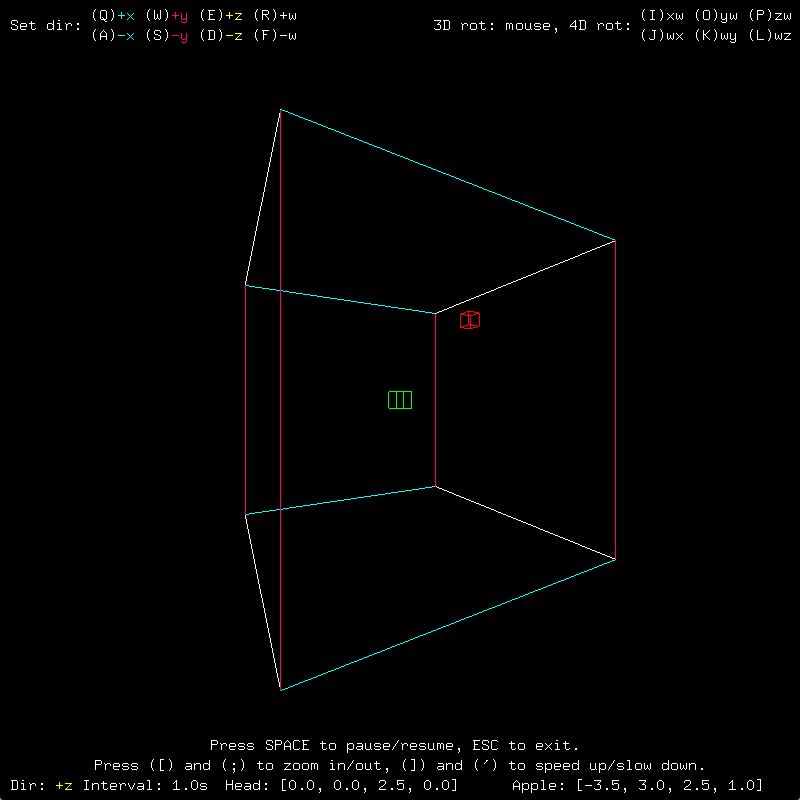
Task: Select the (E)+z direction label
Action: [221, 16]
